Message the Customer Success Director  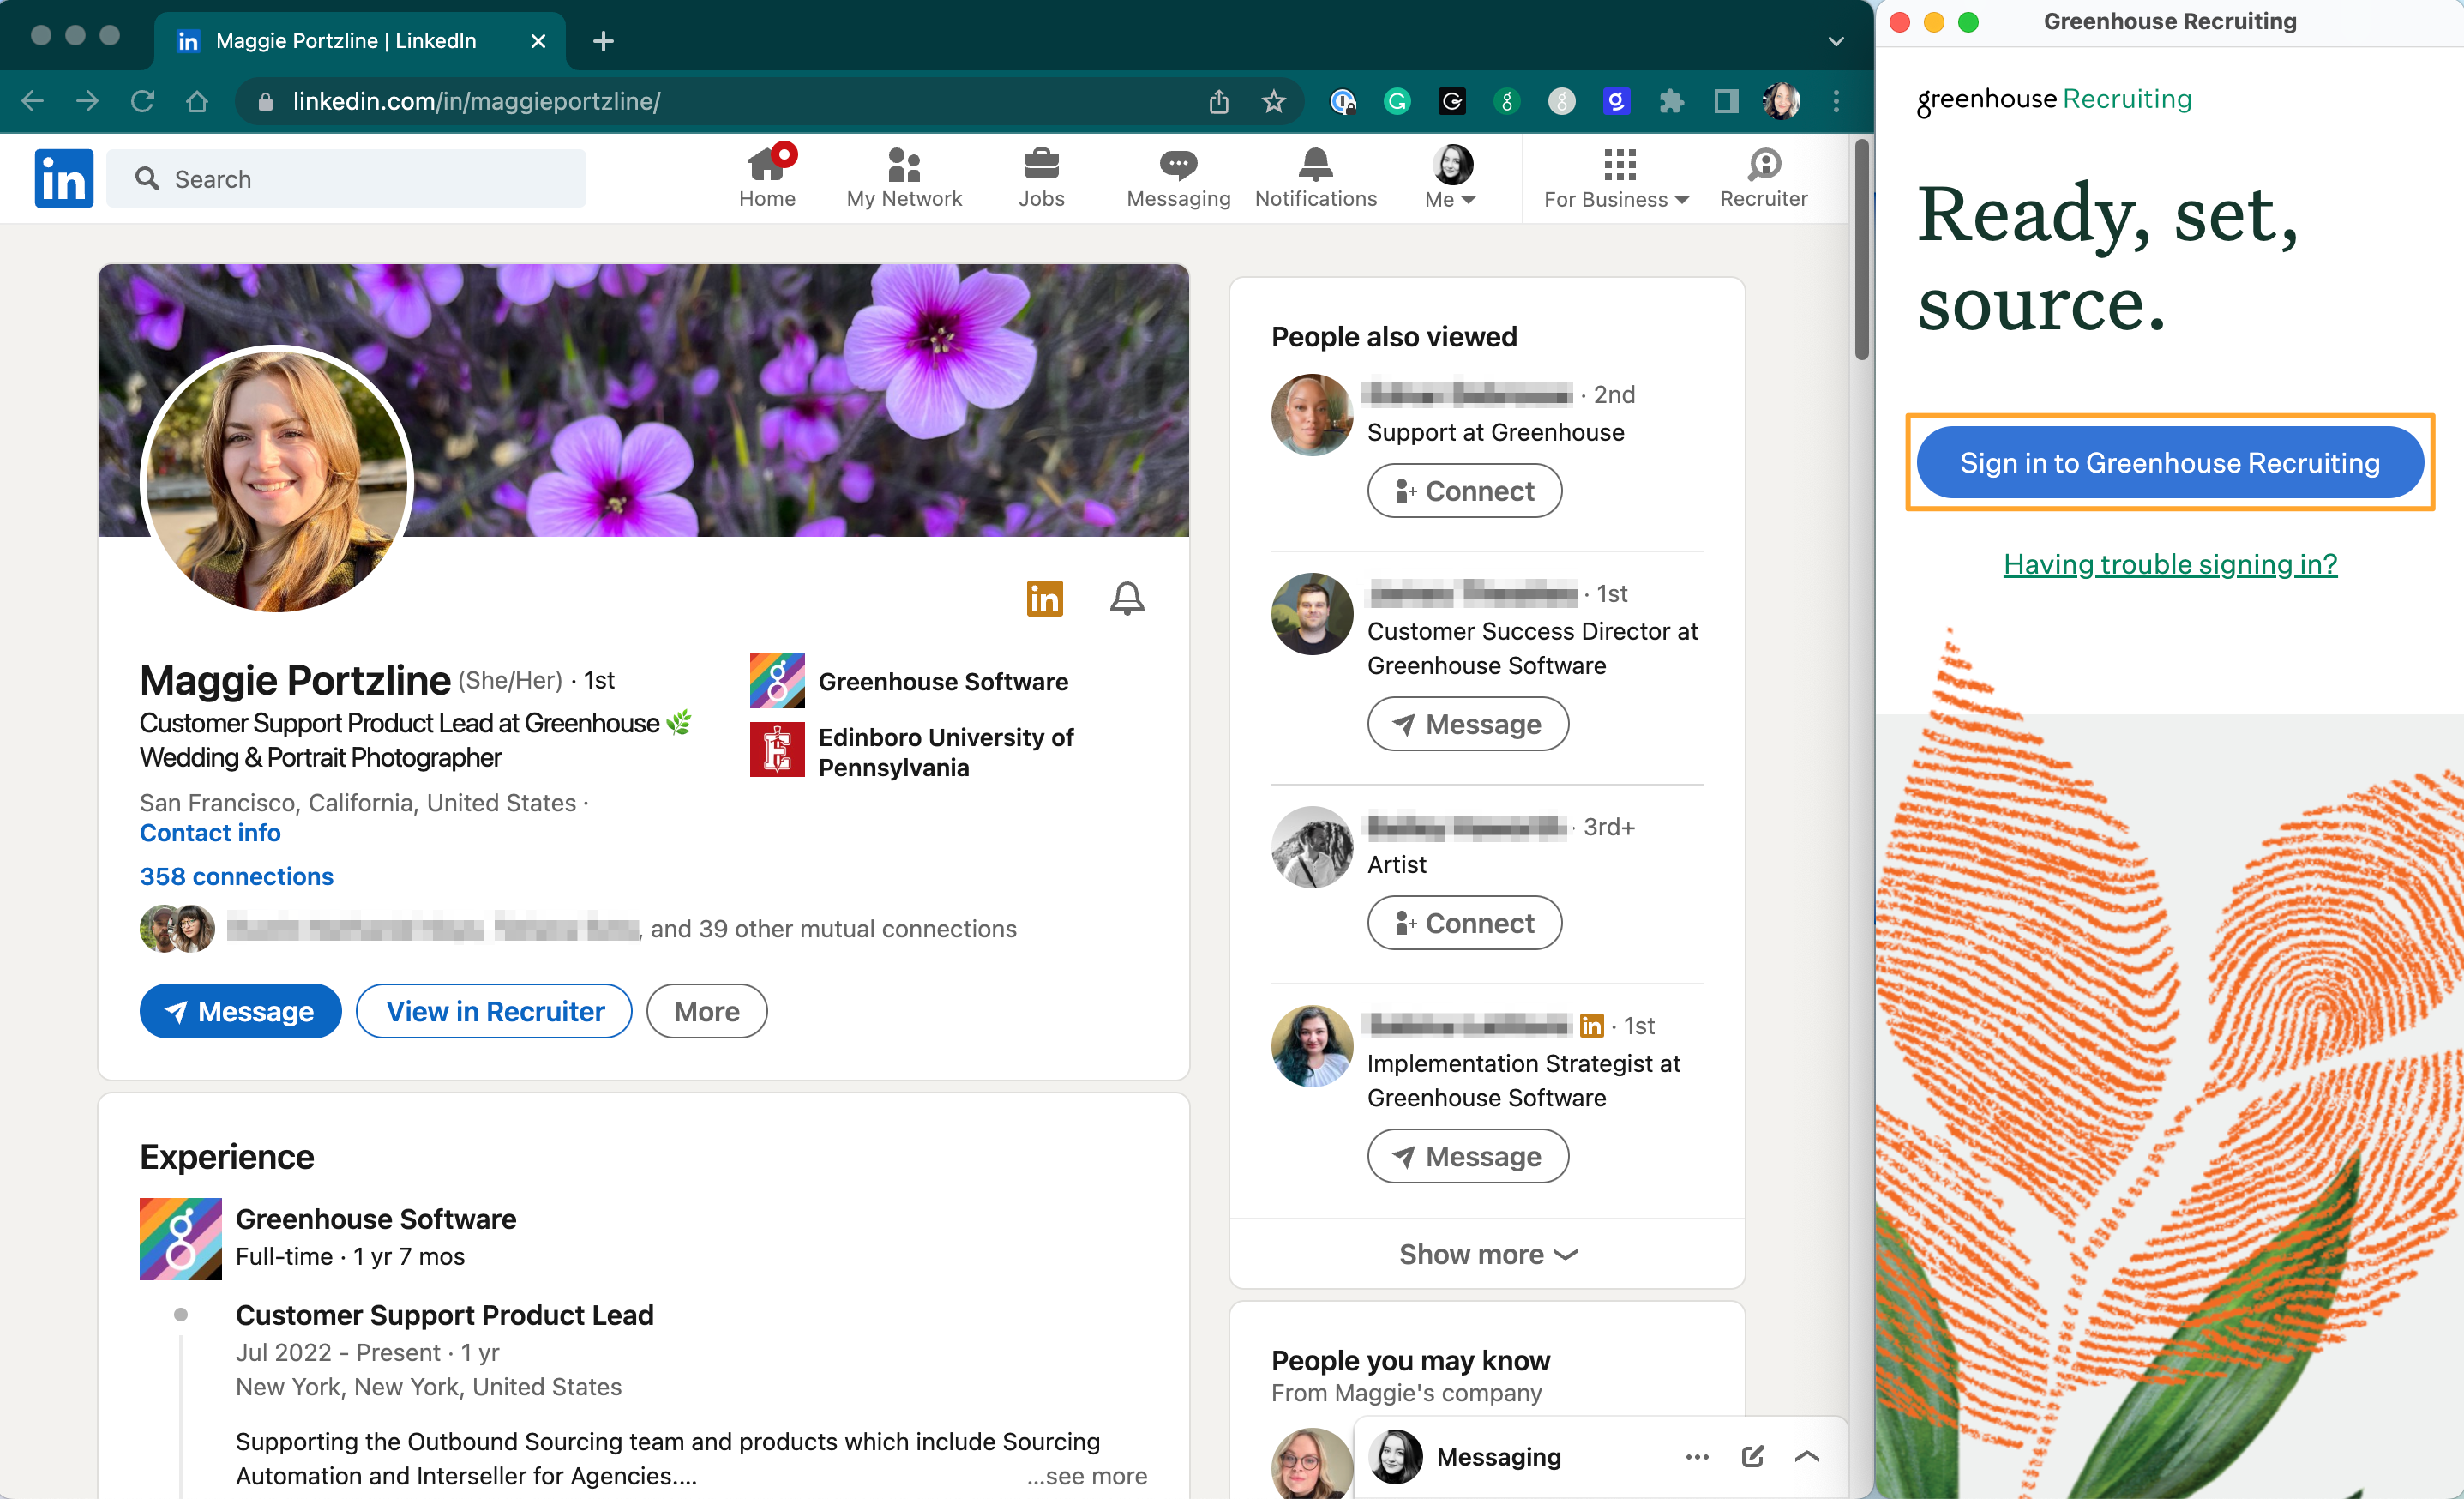point(1468,723)
